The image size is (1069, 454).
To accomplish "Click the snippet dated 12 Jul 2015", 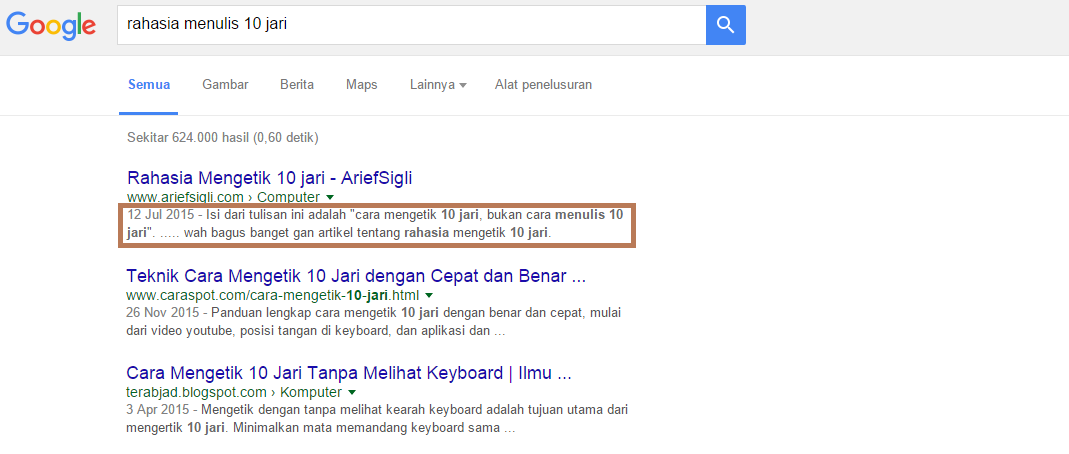I will click(375, 224).
